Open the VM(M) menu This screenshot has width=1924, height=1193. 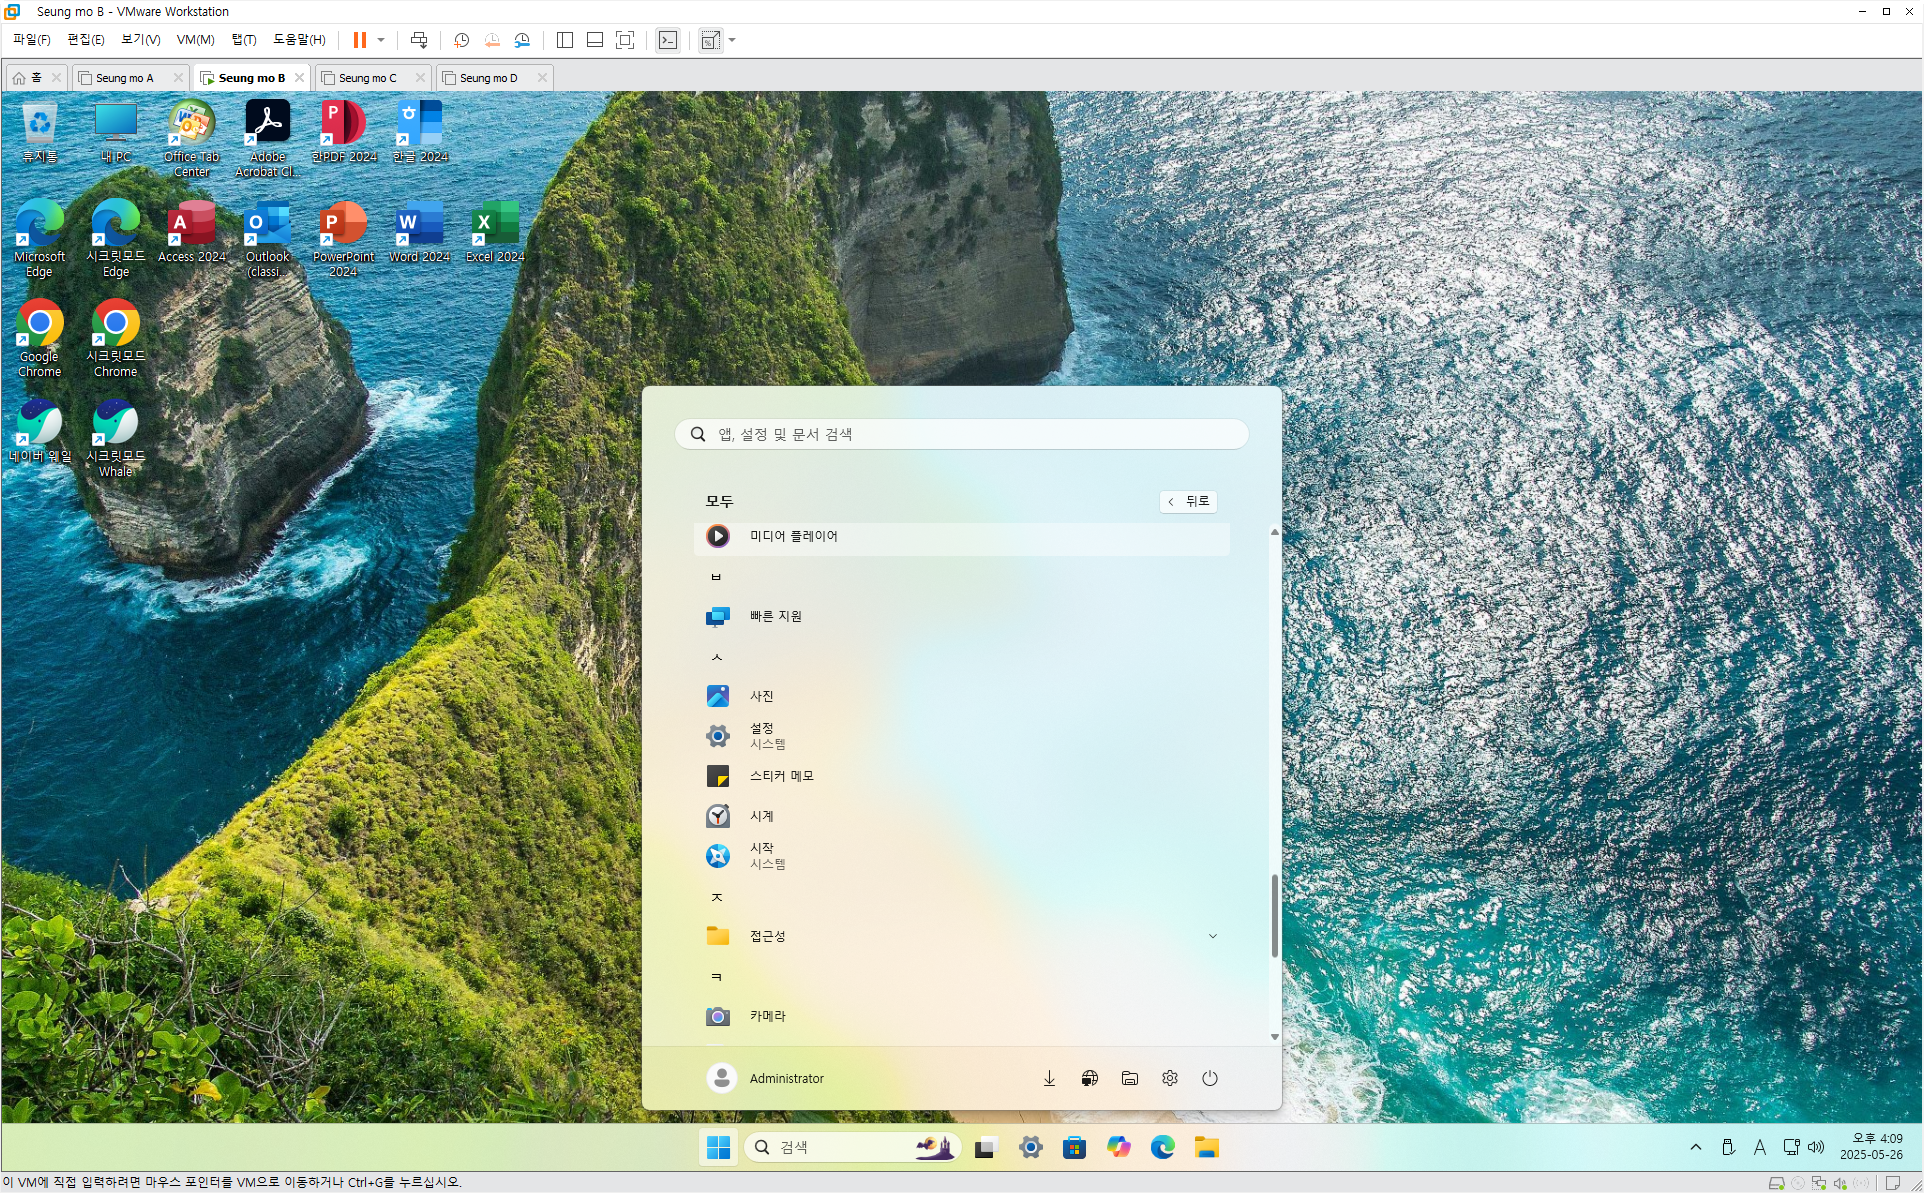[x=195, y=40]
